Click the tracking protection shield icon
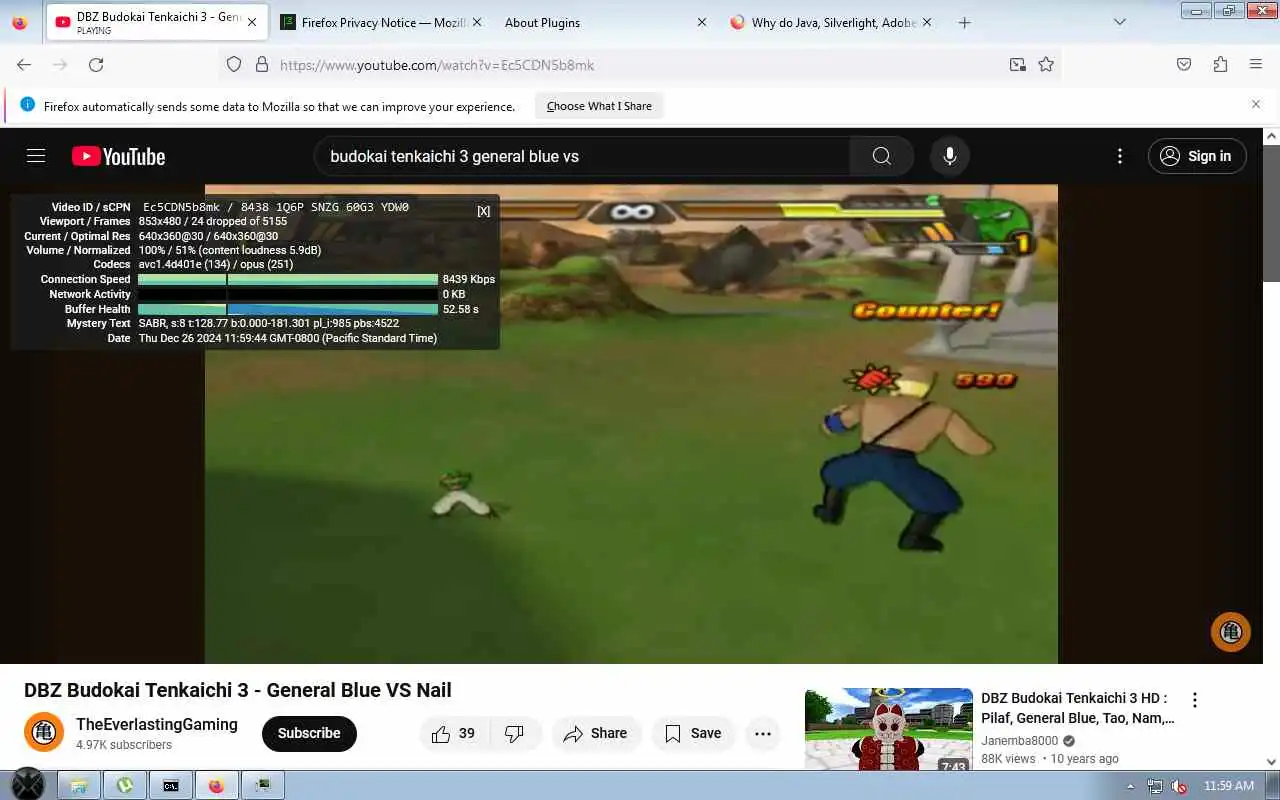 click(234, 64)
